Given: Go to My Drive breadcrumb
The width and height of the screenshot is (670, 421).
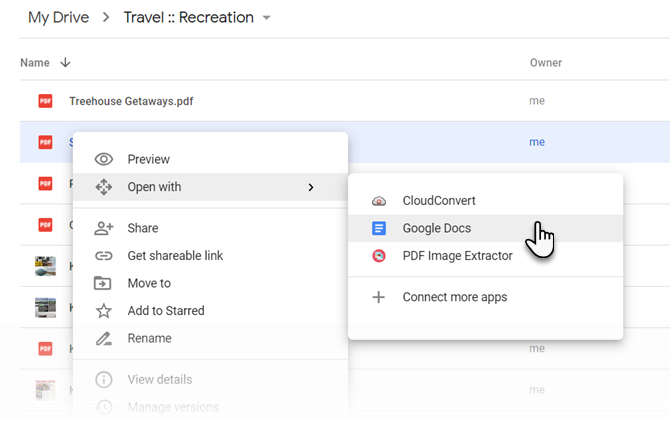Looking at the screenshot, I should coord(58,18).
